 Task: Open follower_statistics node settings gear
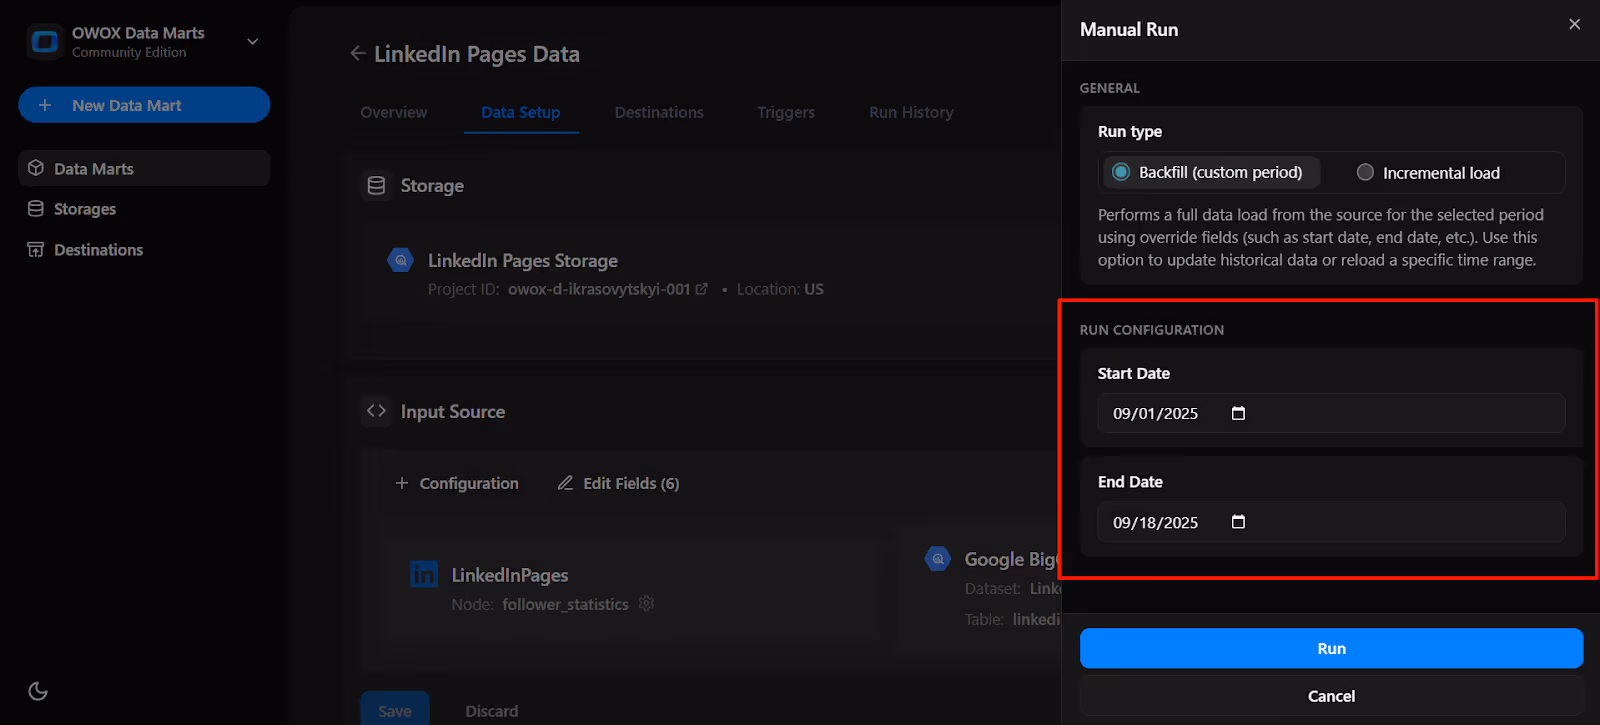[x=647, y=604]
